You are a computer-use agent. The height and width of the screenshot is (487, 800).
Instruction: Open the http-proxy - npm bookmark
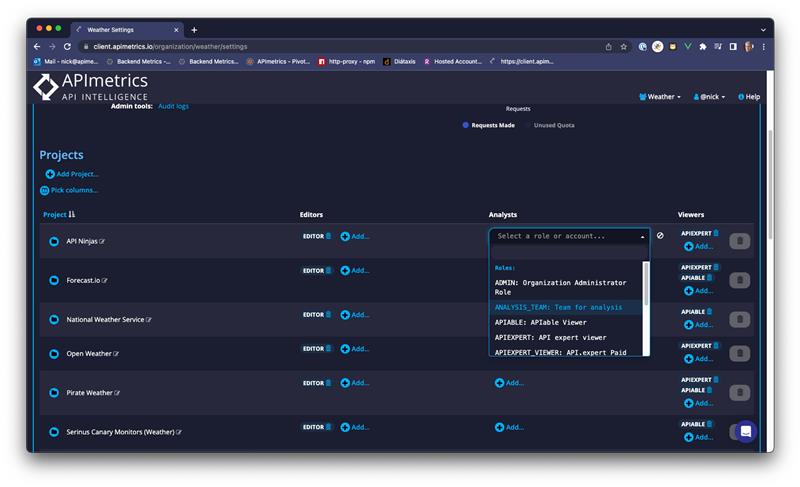click(346, 62)
